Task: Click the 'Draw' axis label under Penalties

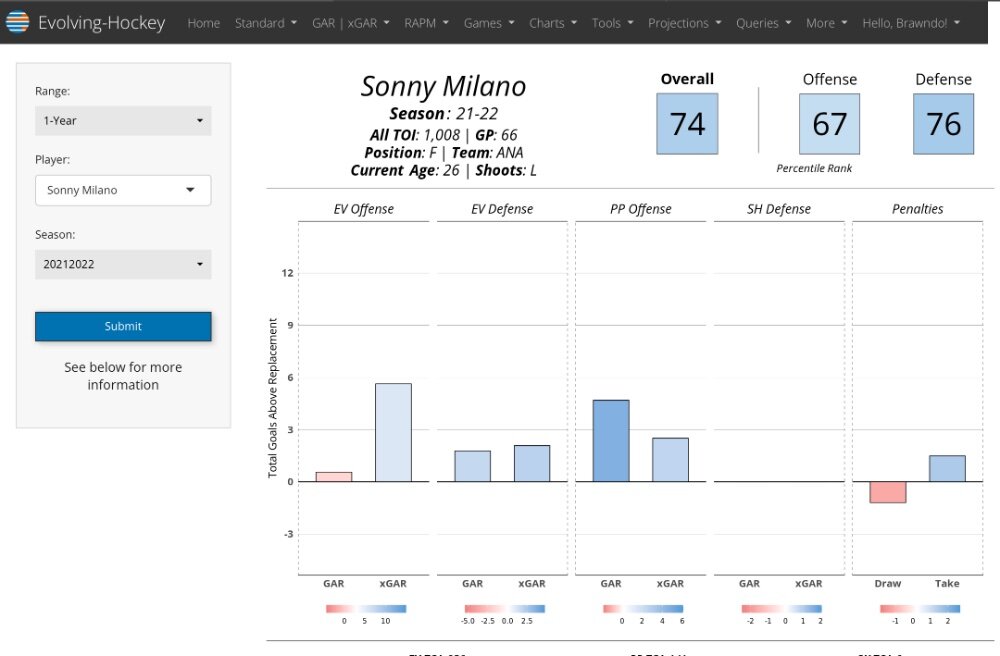Action: 888,583
